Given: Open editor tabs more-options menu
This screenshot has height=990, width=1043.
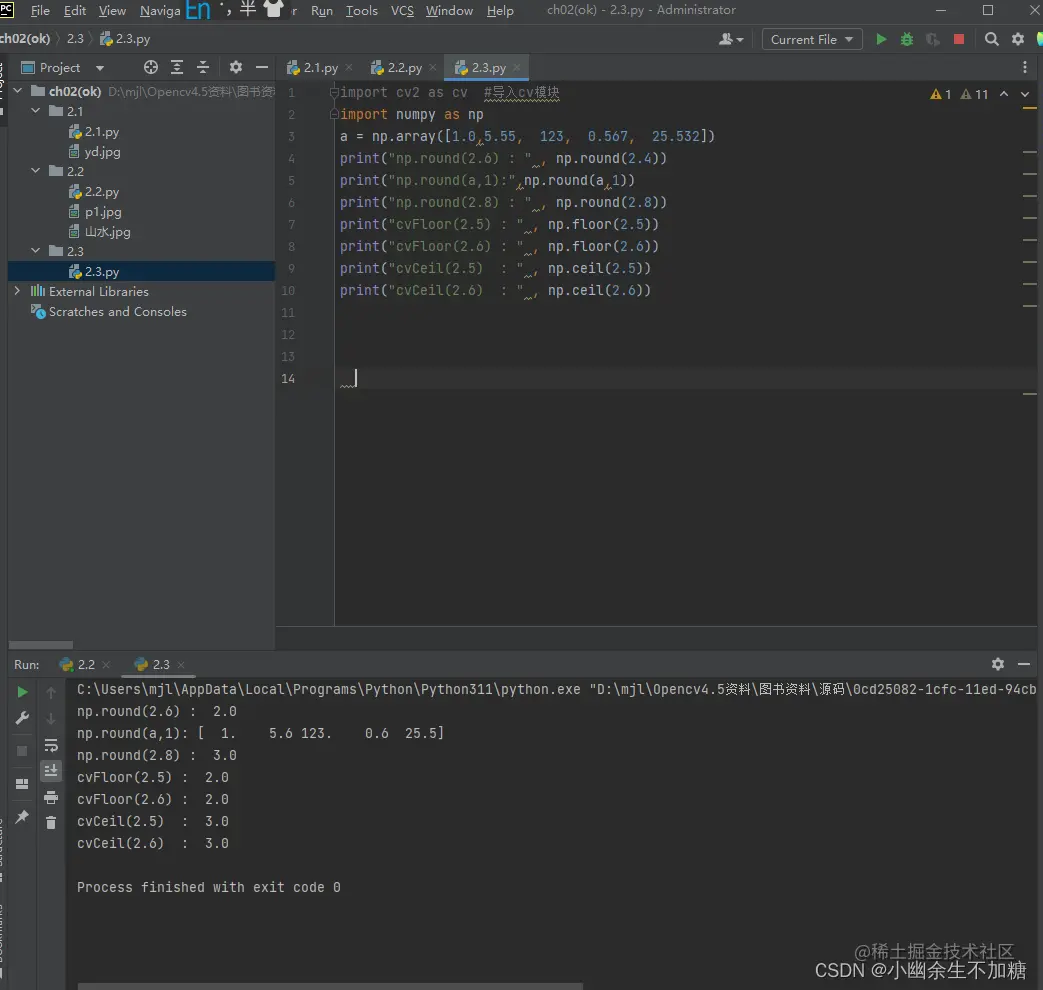Looking at the screenshot, I should 1024,67.
